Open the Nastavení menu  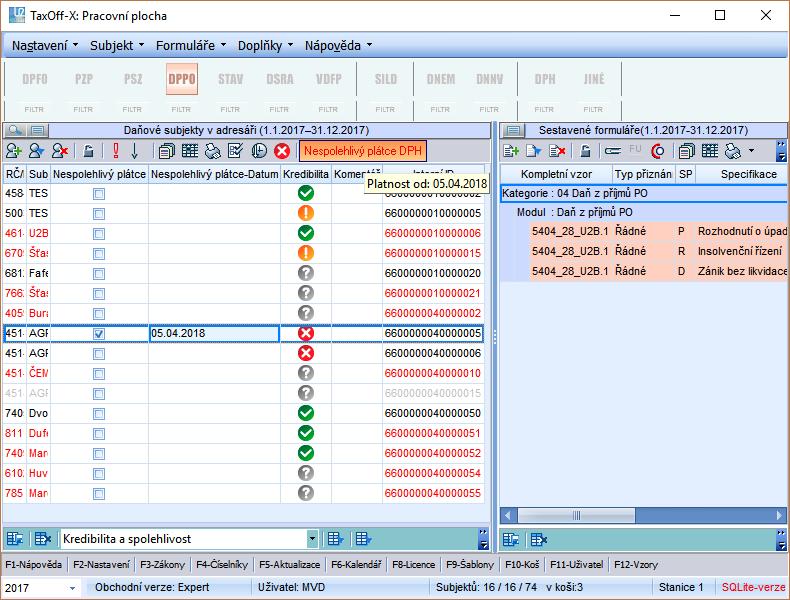pyautogui.click(x=44, y=45)
